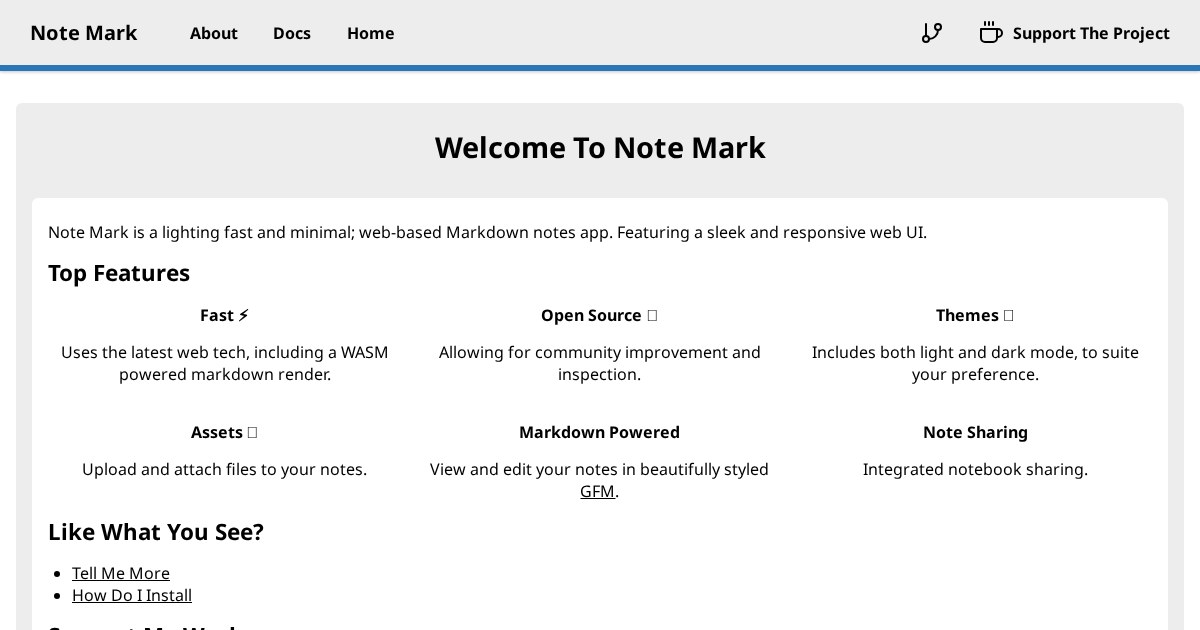
Task: Open the About menu item
Action: click(214, 33)
